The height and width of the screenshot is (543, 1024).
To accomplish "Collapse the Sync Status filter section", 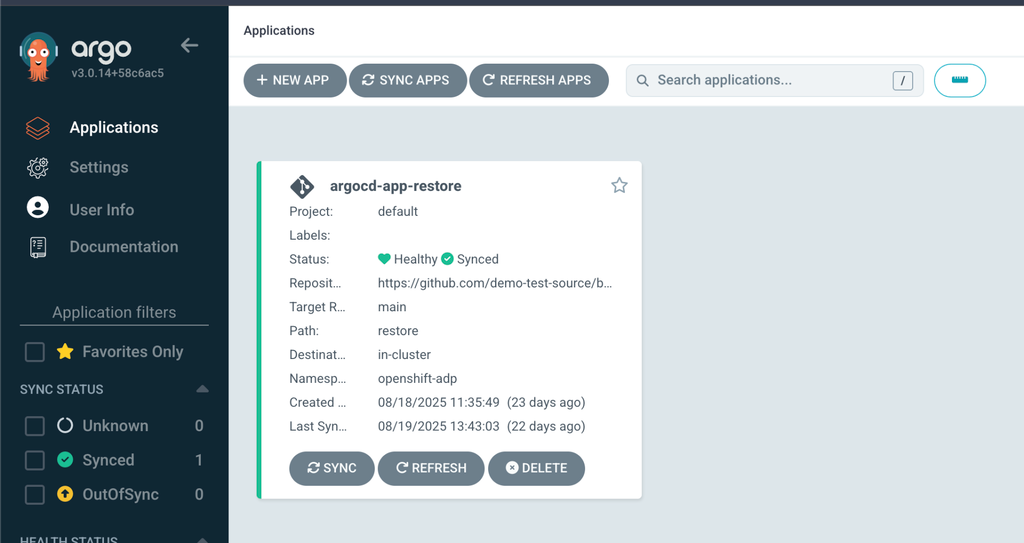I will (x=202, y=389).
